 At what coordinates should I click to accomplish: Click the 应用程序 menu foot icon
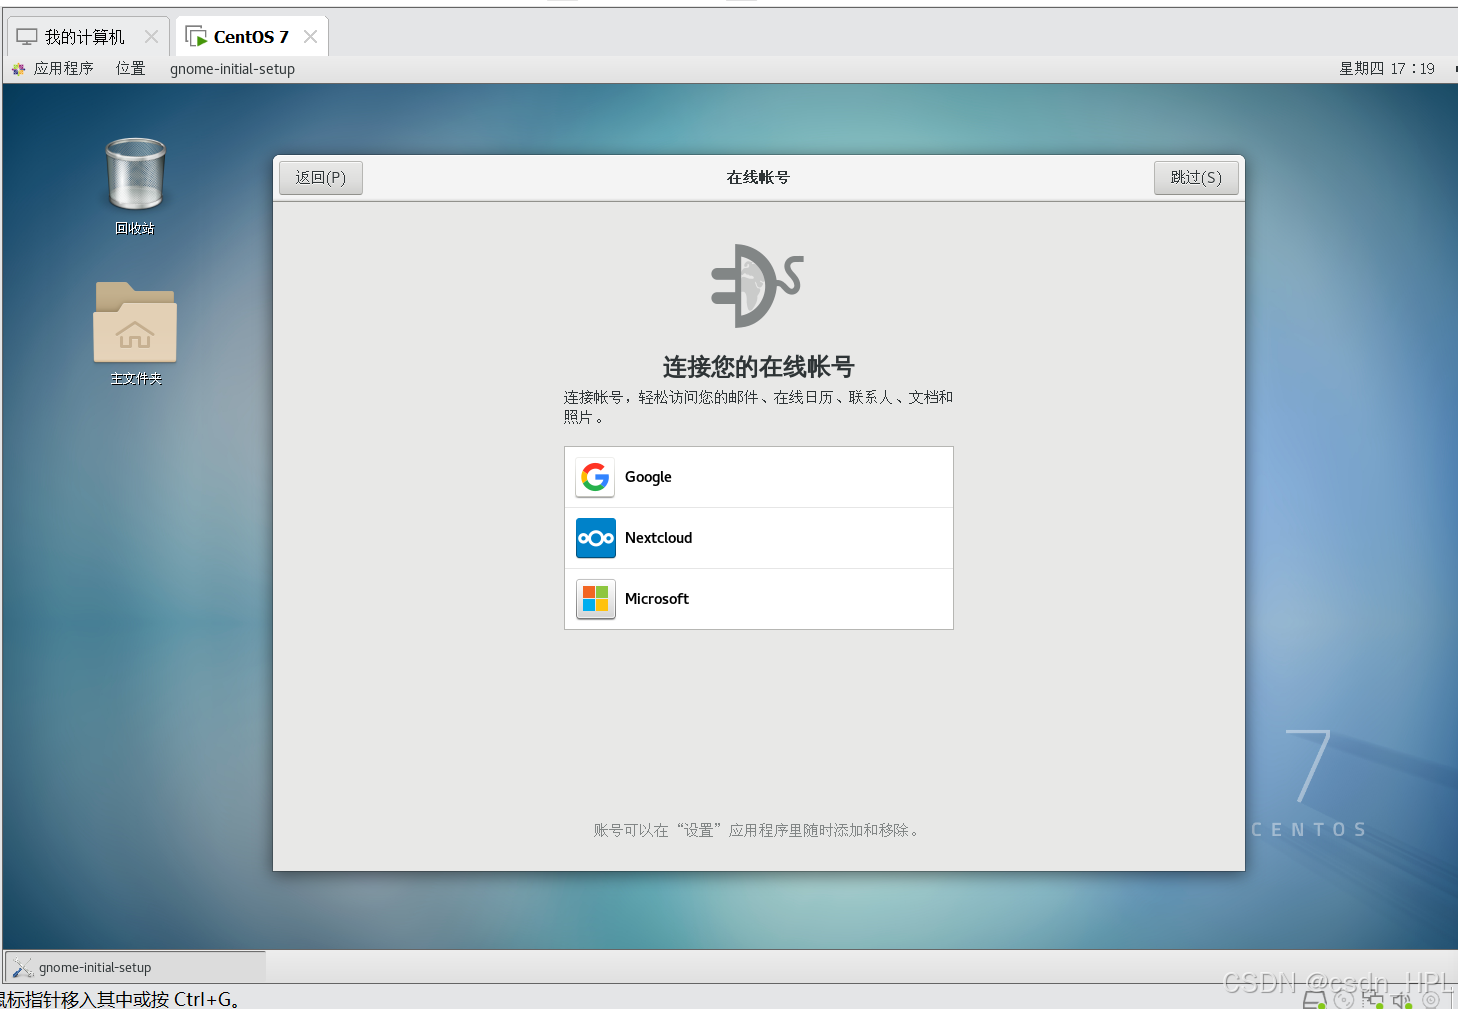[x=18, y=69]
